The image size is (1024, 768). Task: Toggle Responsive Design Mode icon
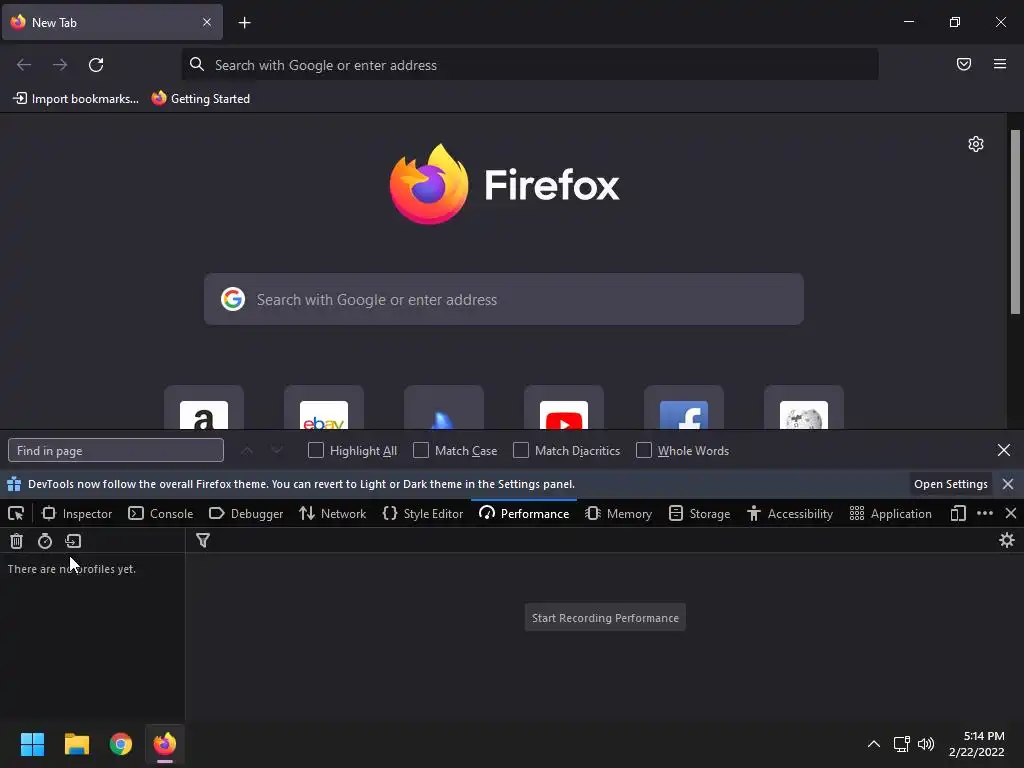958,514
